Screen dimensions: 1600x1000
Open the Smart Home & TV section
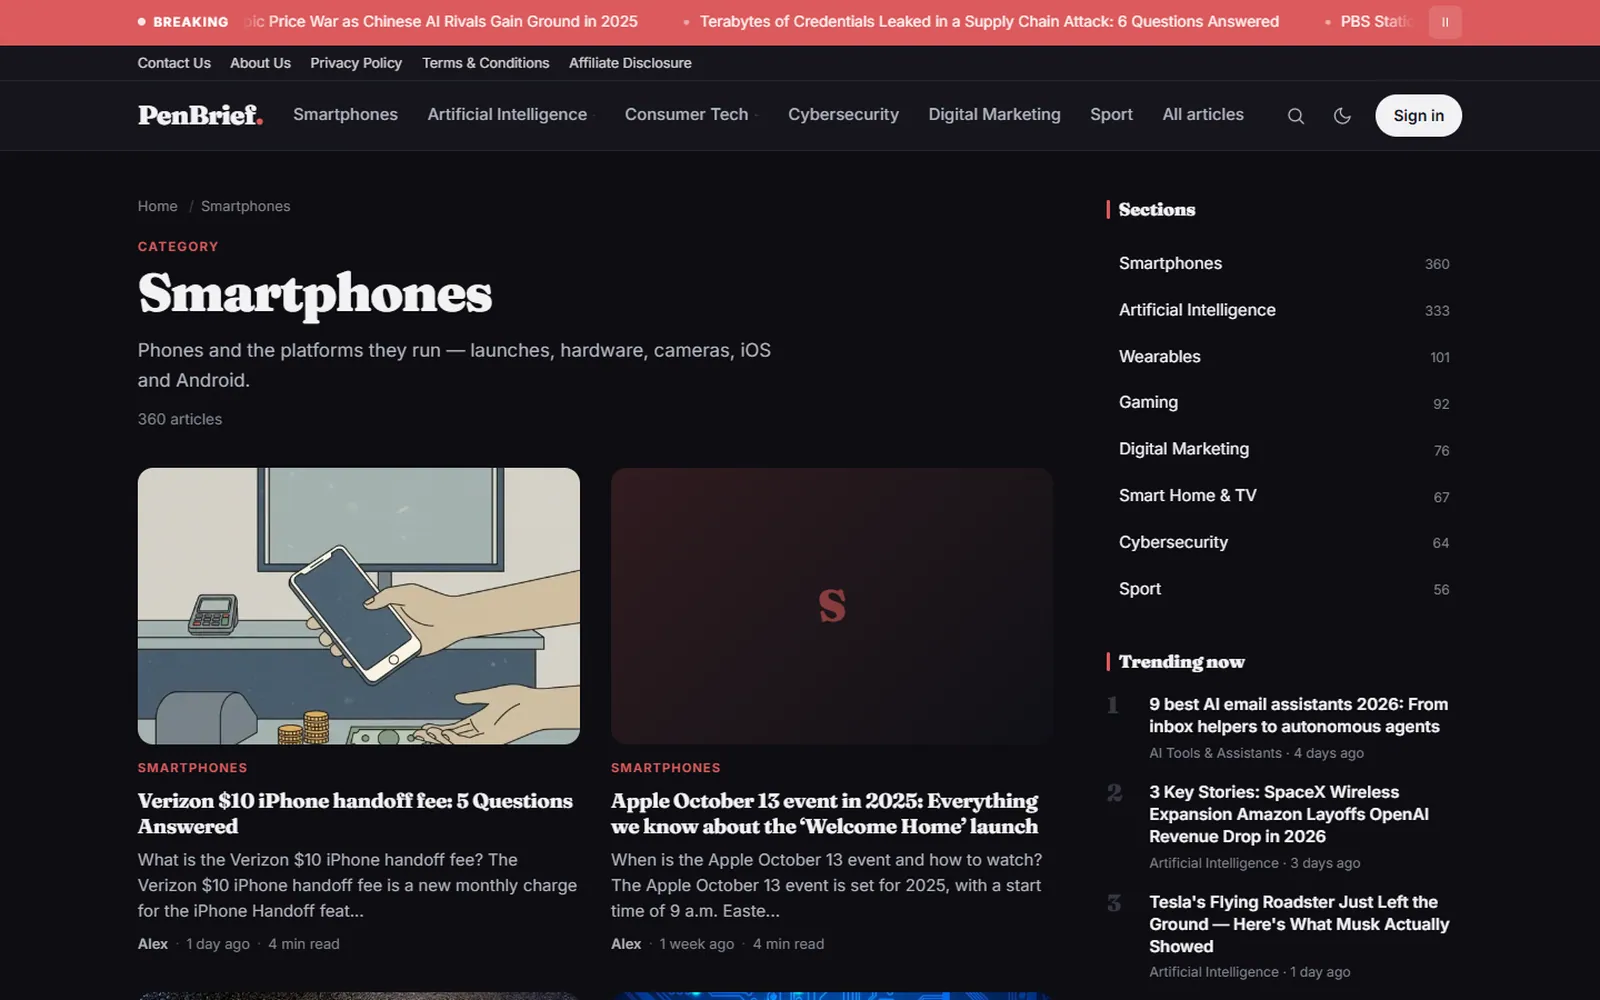pos(1284,495)
